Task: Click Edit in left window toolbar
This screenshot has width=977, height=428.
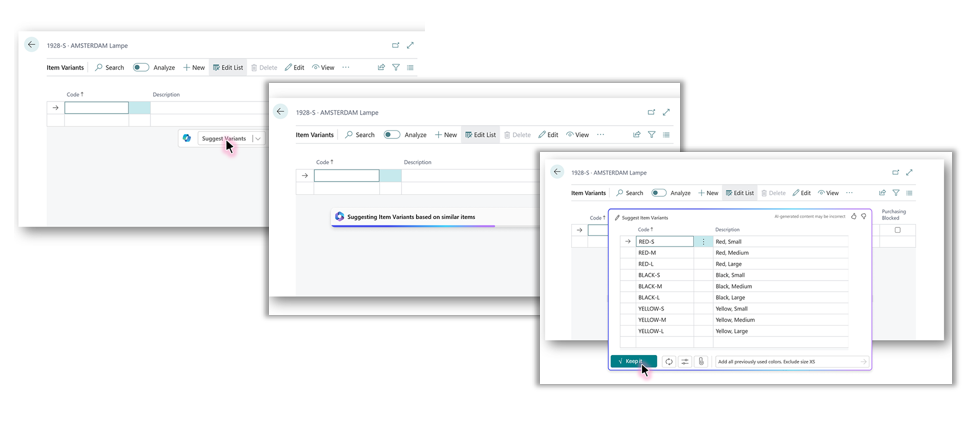Action: tap(295, 67)
